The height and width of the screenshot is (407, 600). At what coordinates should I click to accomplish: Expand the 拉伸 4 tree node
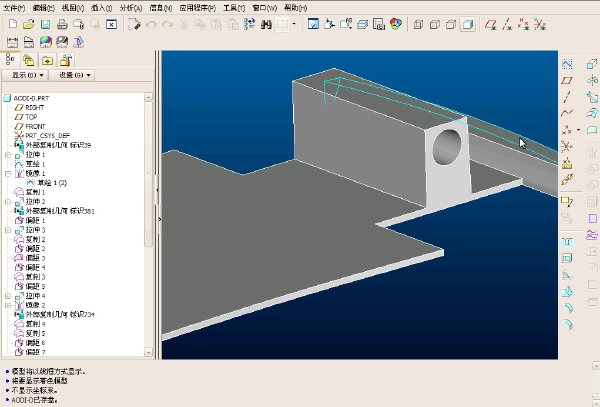click(8, 296)
